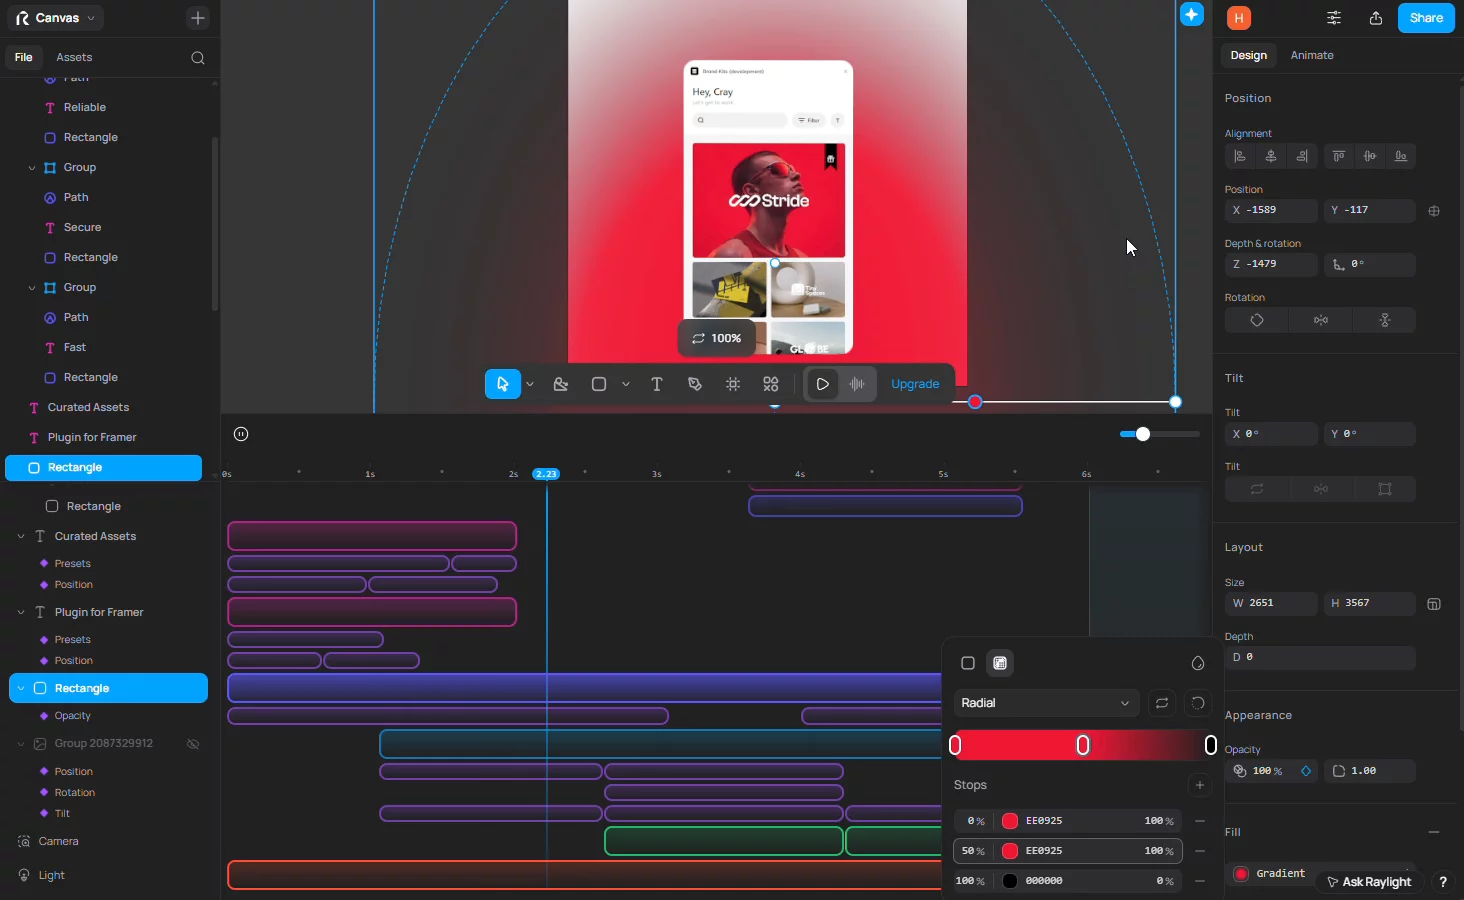The height and width of the screenshot is (900, 1464).
Task: Open the Canvas project menu dropdown
Action: tap(57, 18)
